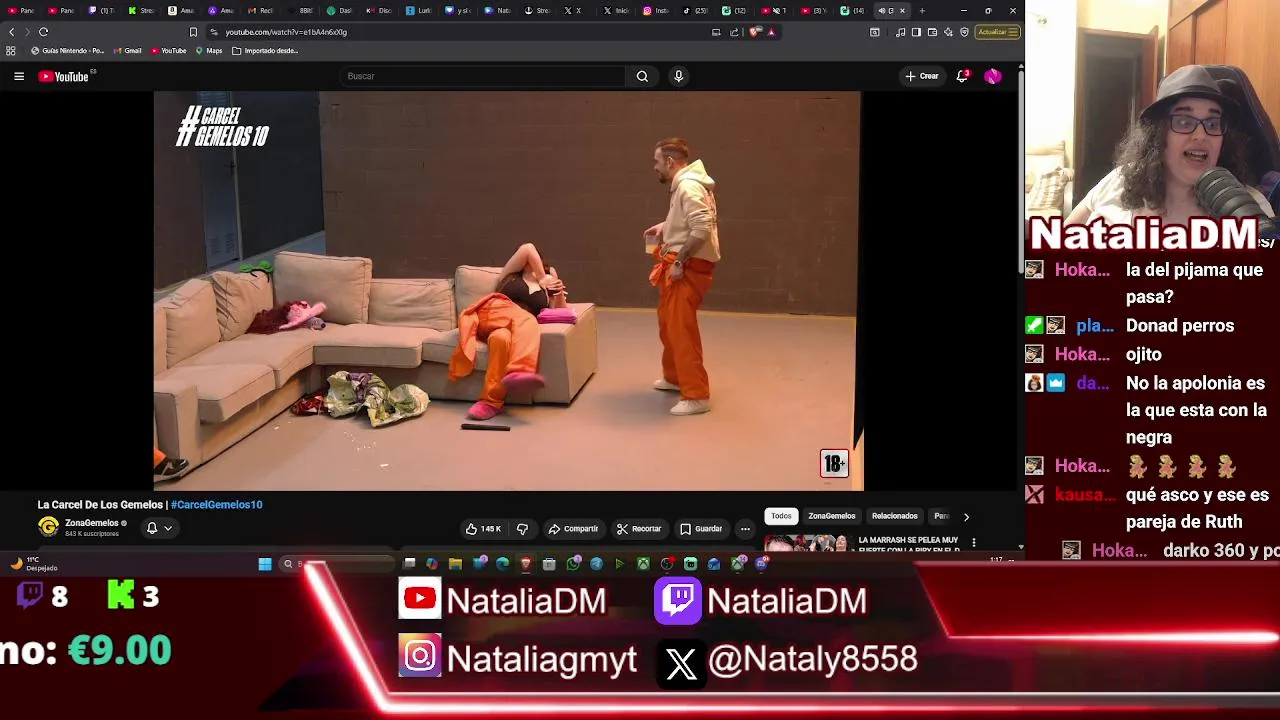This screenshot has width=1280, height=720.
Task: Open the Guías Nintendo bookmark
Action: click(67, 51)
